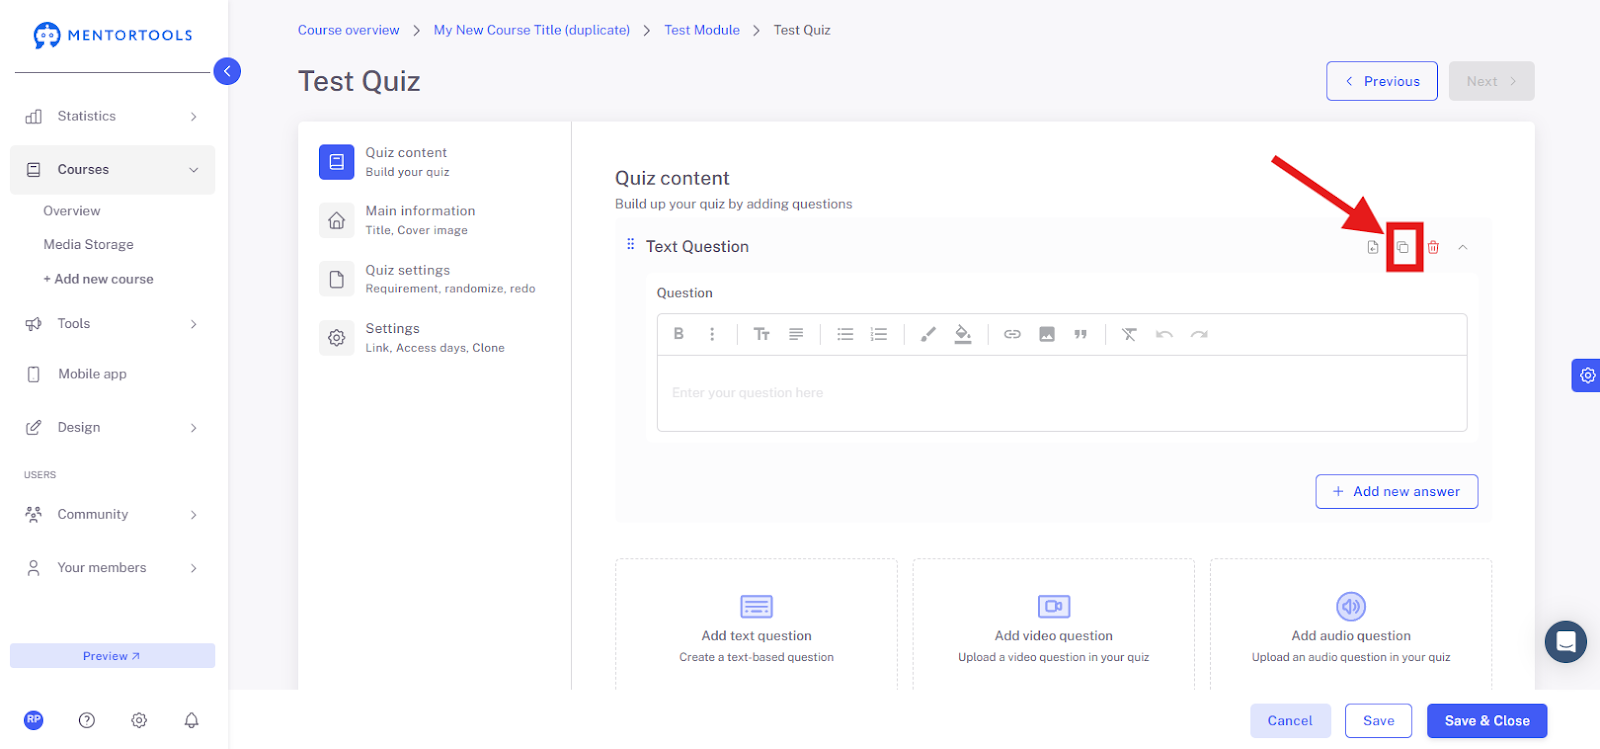Open the notifications bell

pos(191,720)
